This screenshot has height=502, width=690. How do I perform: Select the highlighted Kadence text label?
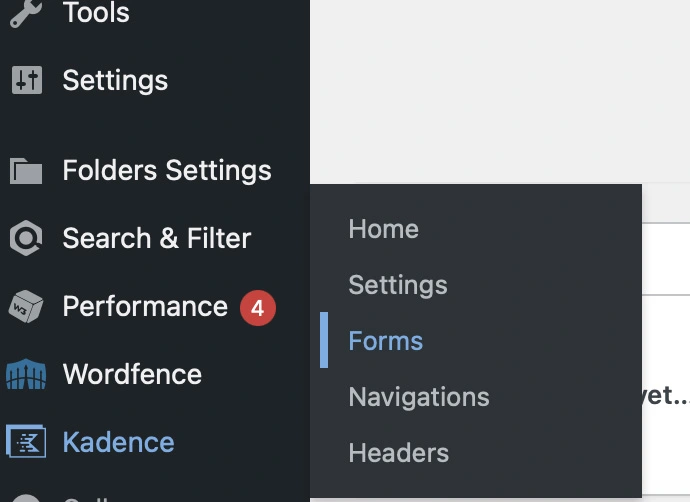pos(118,442)
